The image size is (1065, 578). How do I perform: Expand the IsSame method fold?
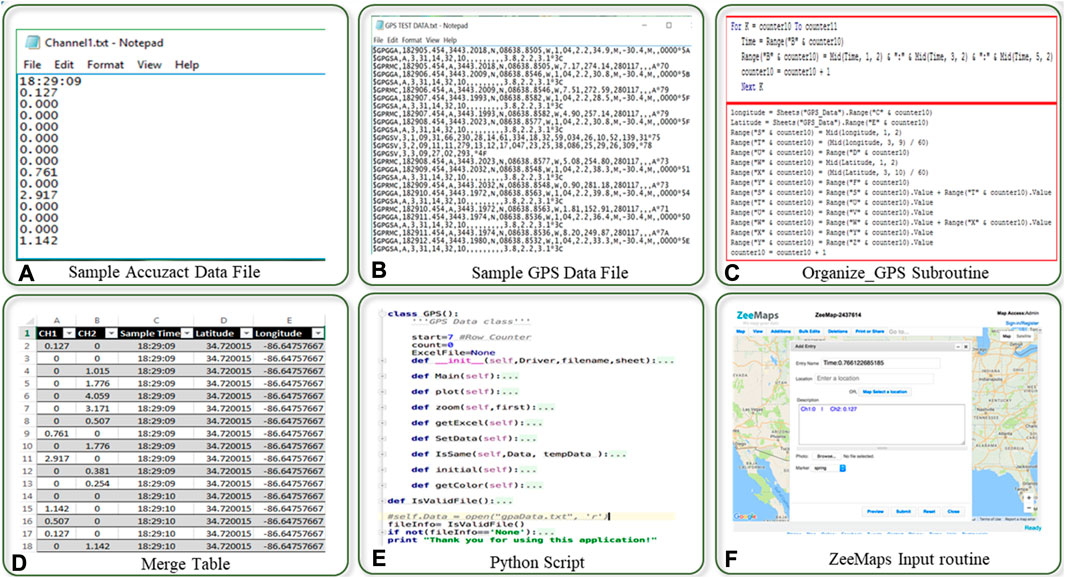click(x=383, y=454)
